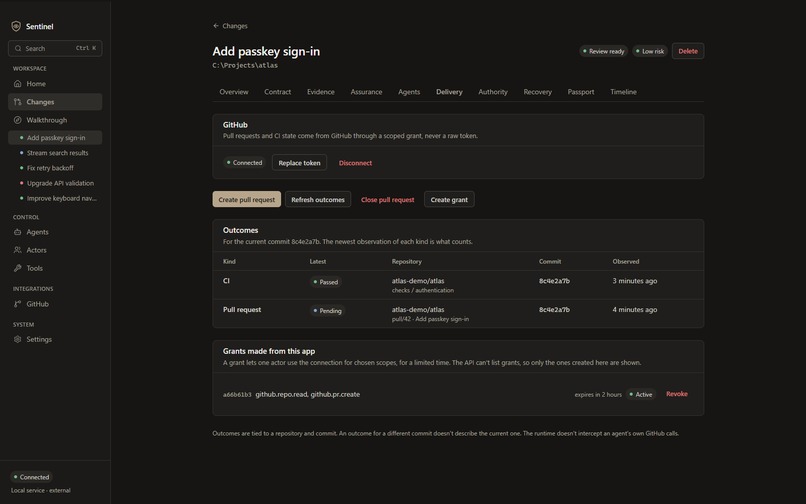Screen dimensions: 806x504
Task: Click github.repo.read, github.pr.create scopes
Action: pyautogui.click(x=307, y=394)
